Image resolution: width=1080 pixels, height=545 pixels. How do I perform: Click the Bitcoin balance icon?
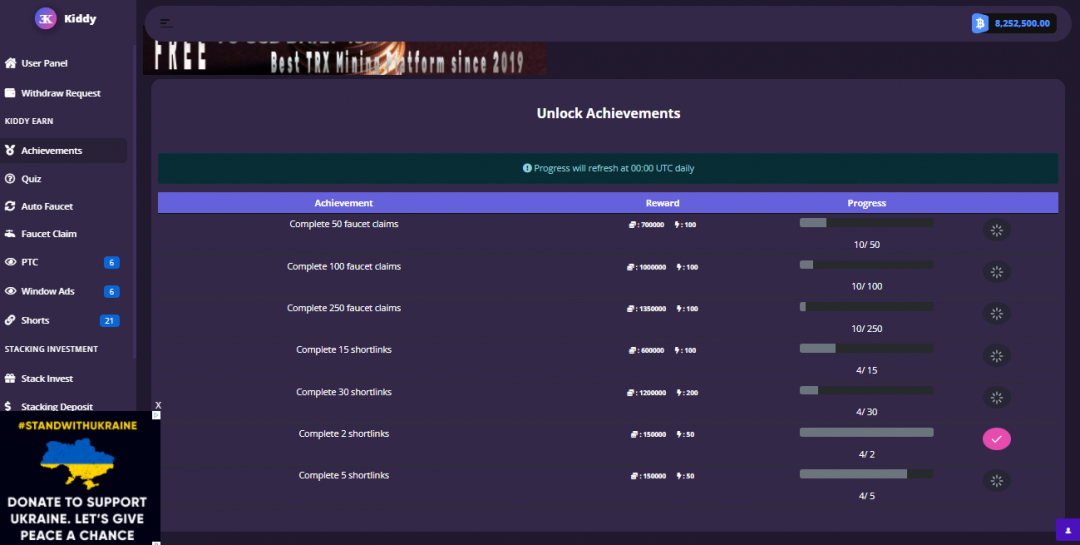click(x=980, y=23)
